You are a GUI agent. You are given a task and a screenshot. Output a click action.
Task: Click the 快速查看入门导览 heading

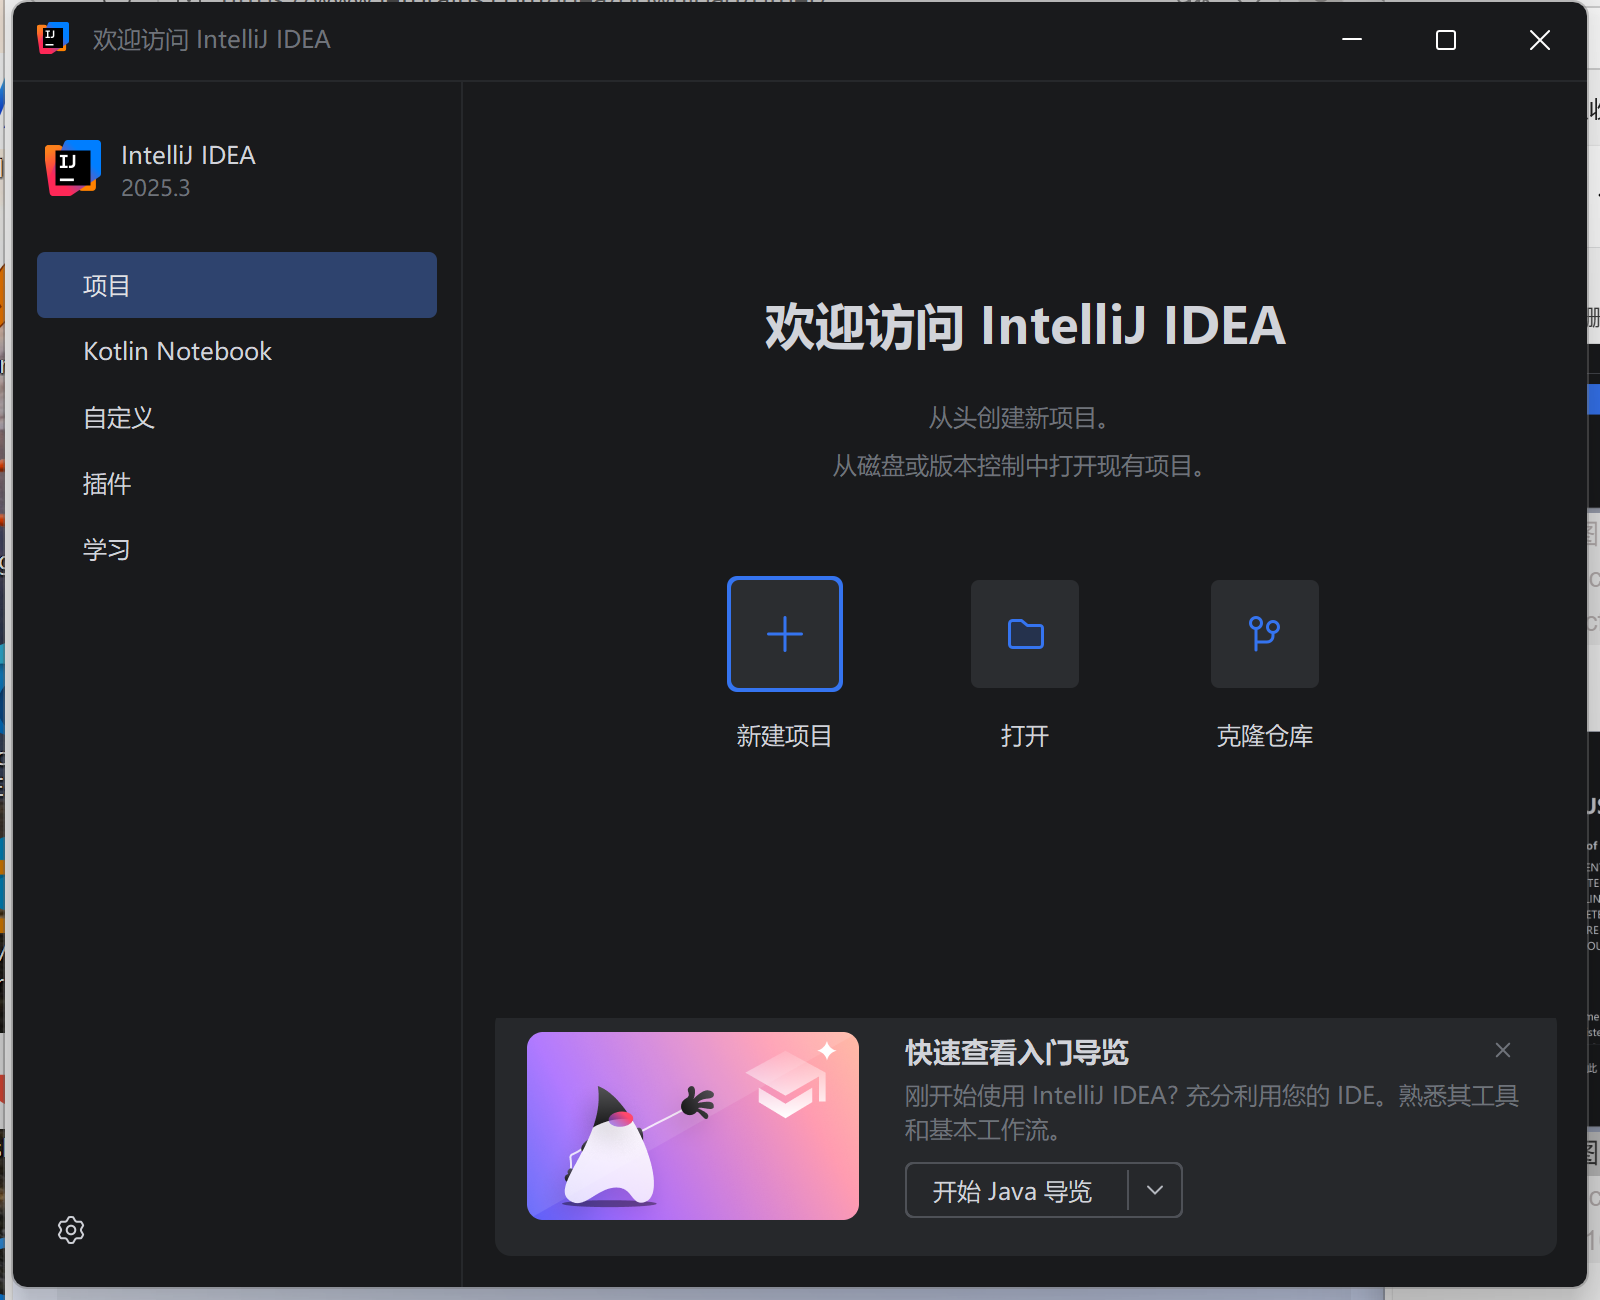1017,1052
